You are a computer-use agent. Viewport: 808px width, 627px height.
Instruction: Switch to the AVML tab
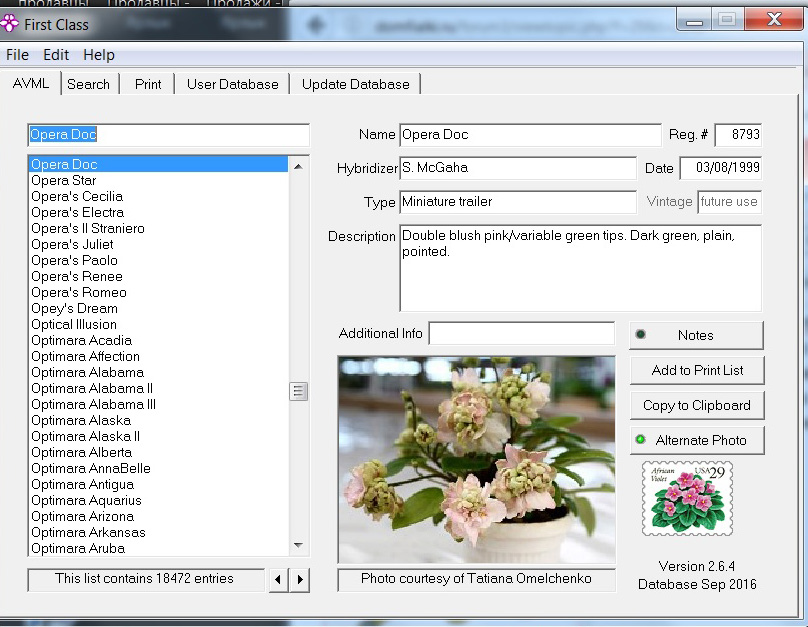click(x=31, y=83)
